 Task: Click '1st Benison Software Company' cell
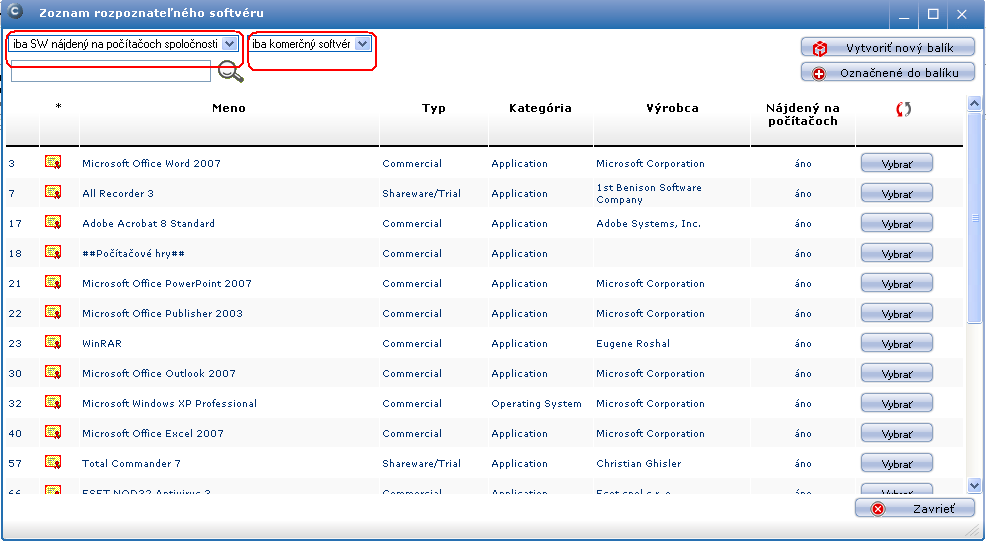(x=649, y=193)
